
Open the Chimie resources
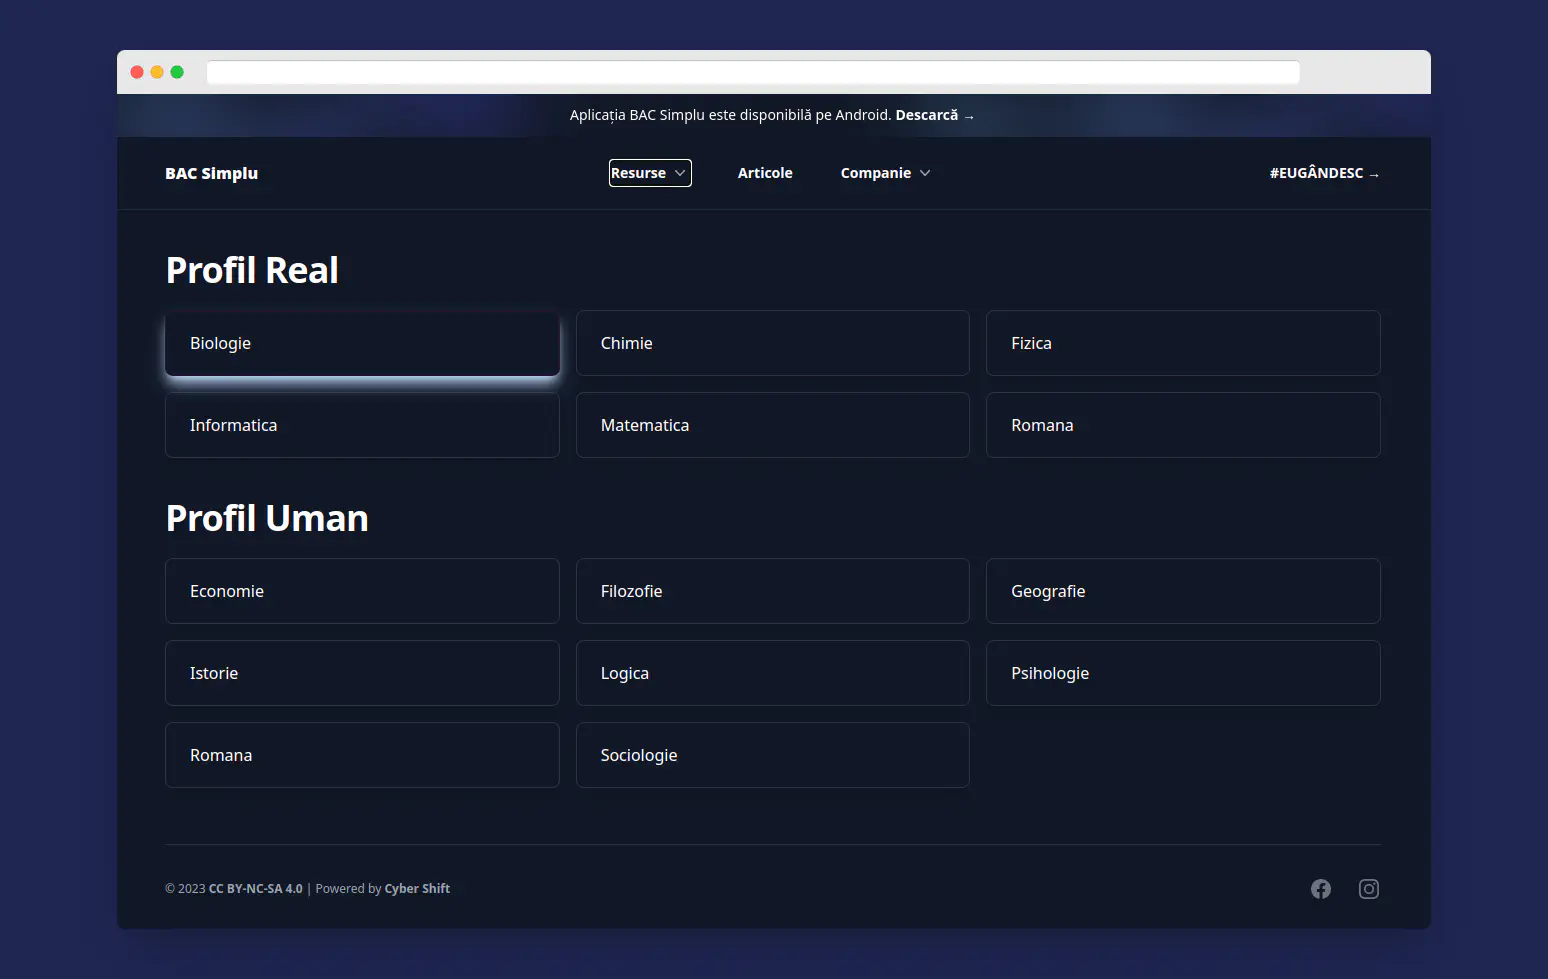[x=772, y=343]
